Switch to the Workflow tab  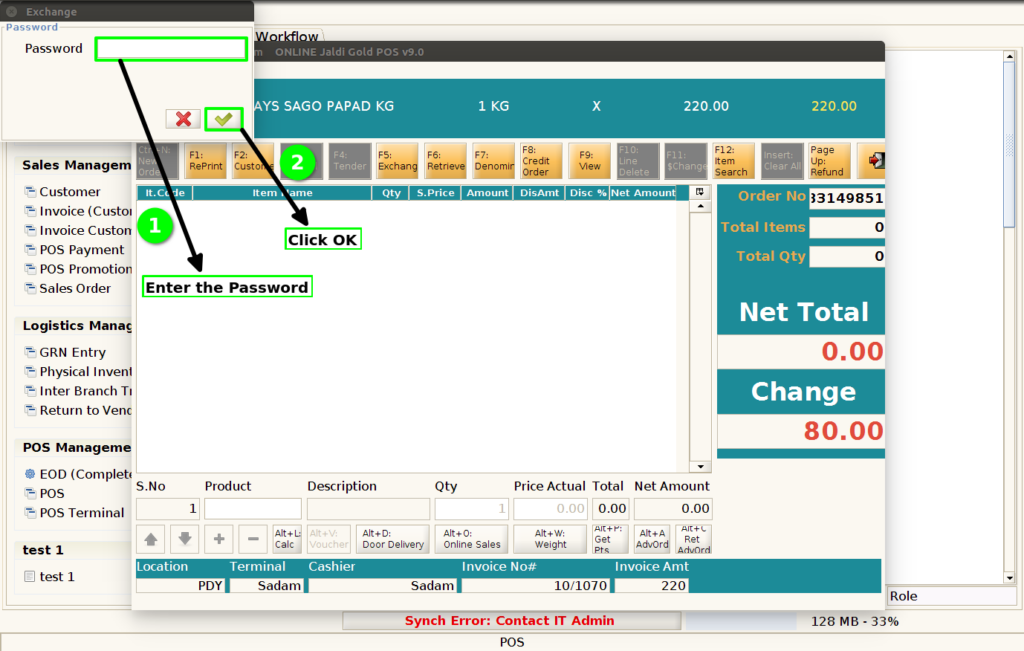[287, 37]
